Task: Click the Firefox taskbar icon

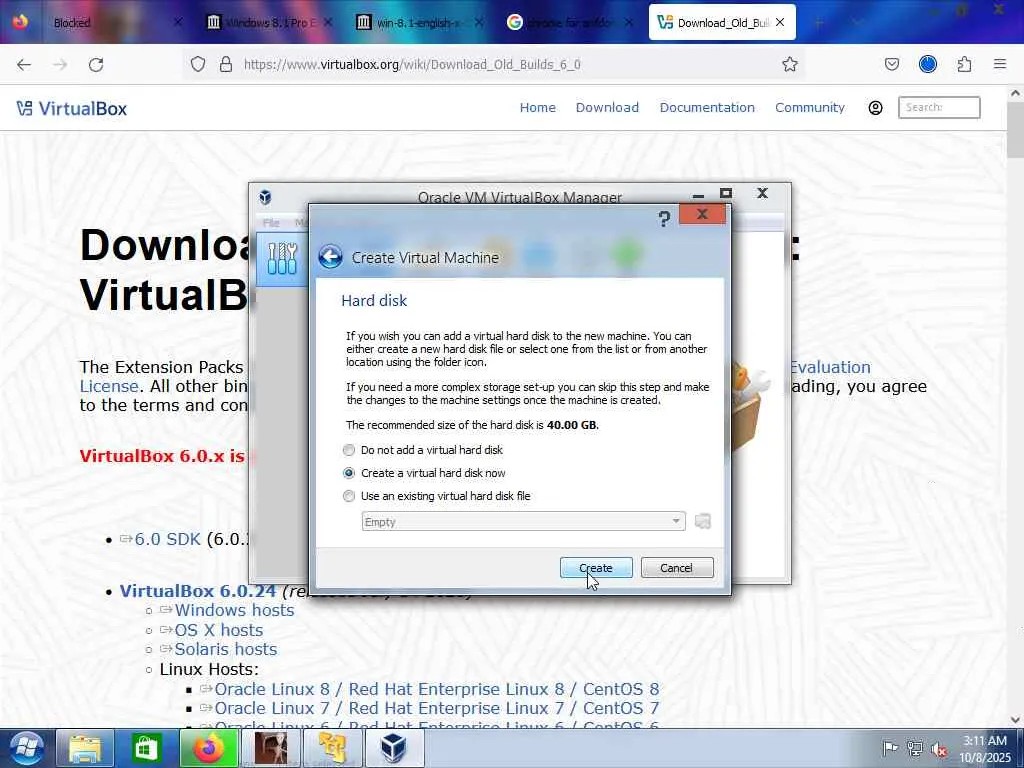Action: point(208,748)
